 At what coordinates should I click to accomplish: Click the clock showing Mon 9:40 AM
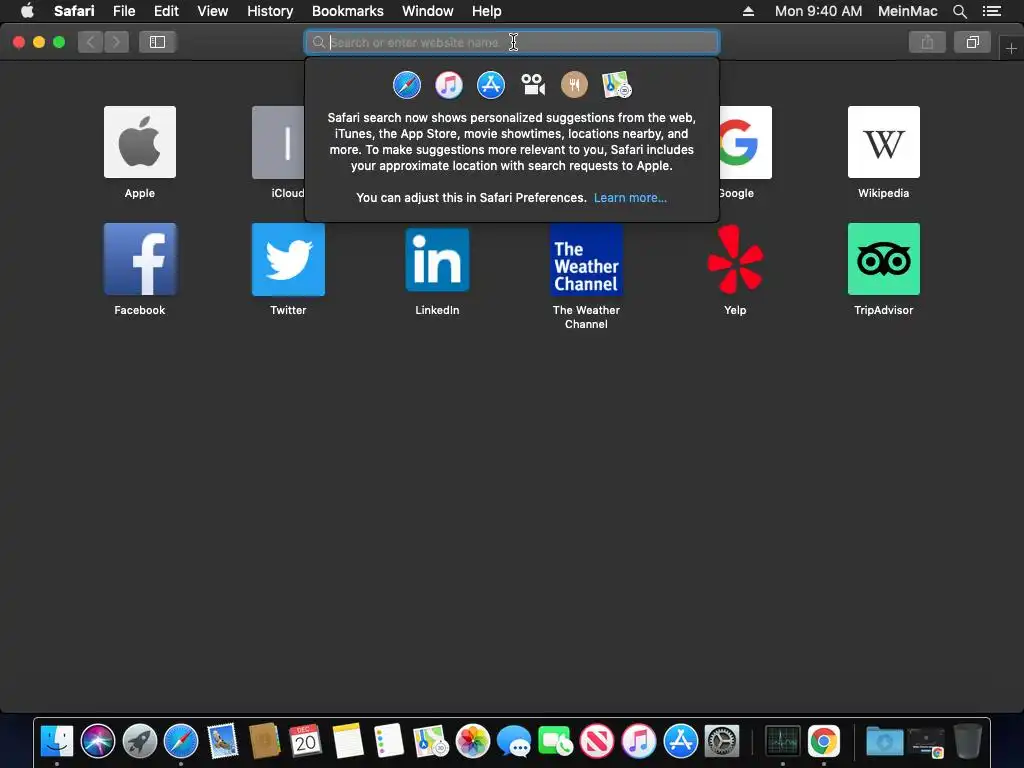pos(818,11)
